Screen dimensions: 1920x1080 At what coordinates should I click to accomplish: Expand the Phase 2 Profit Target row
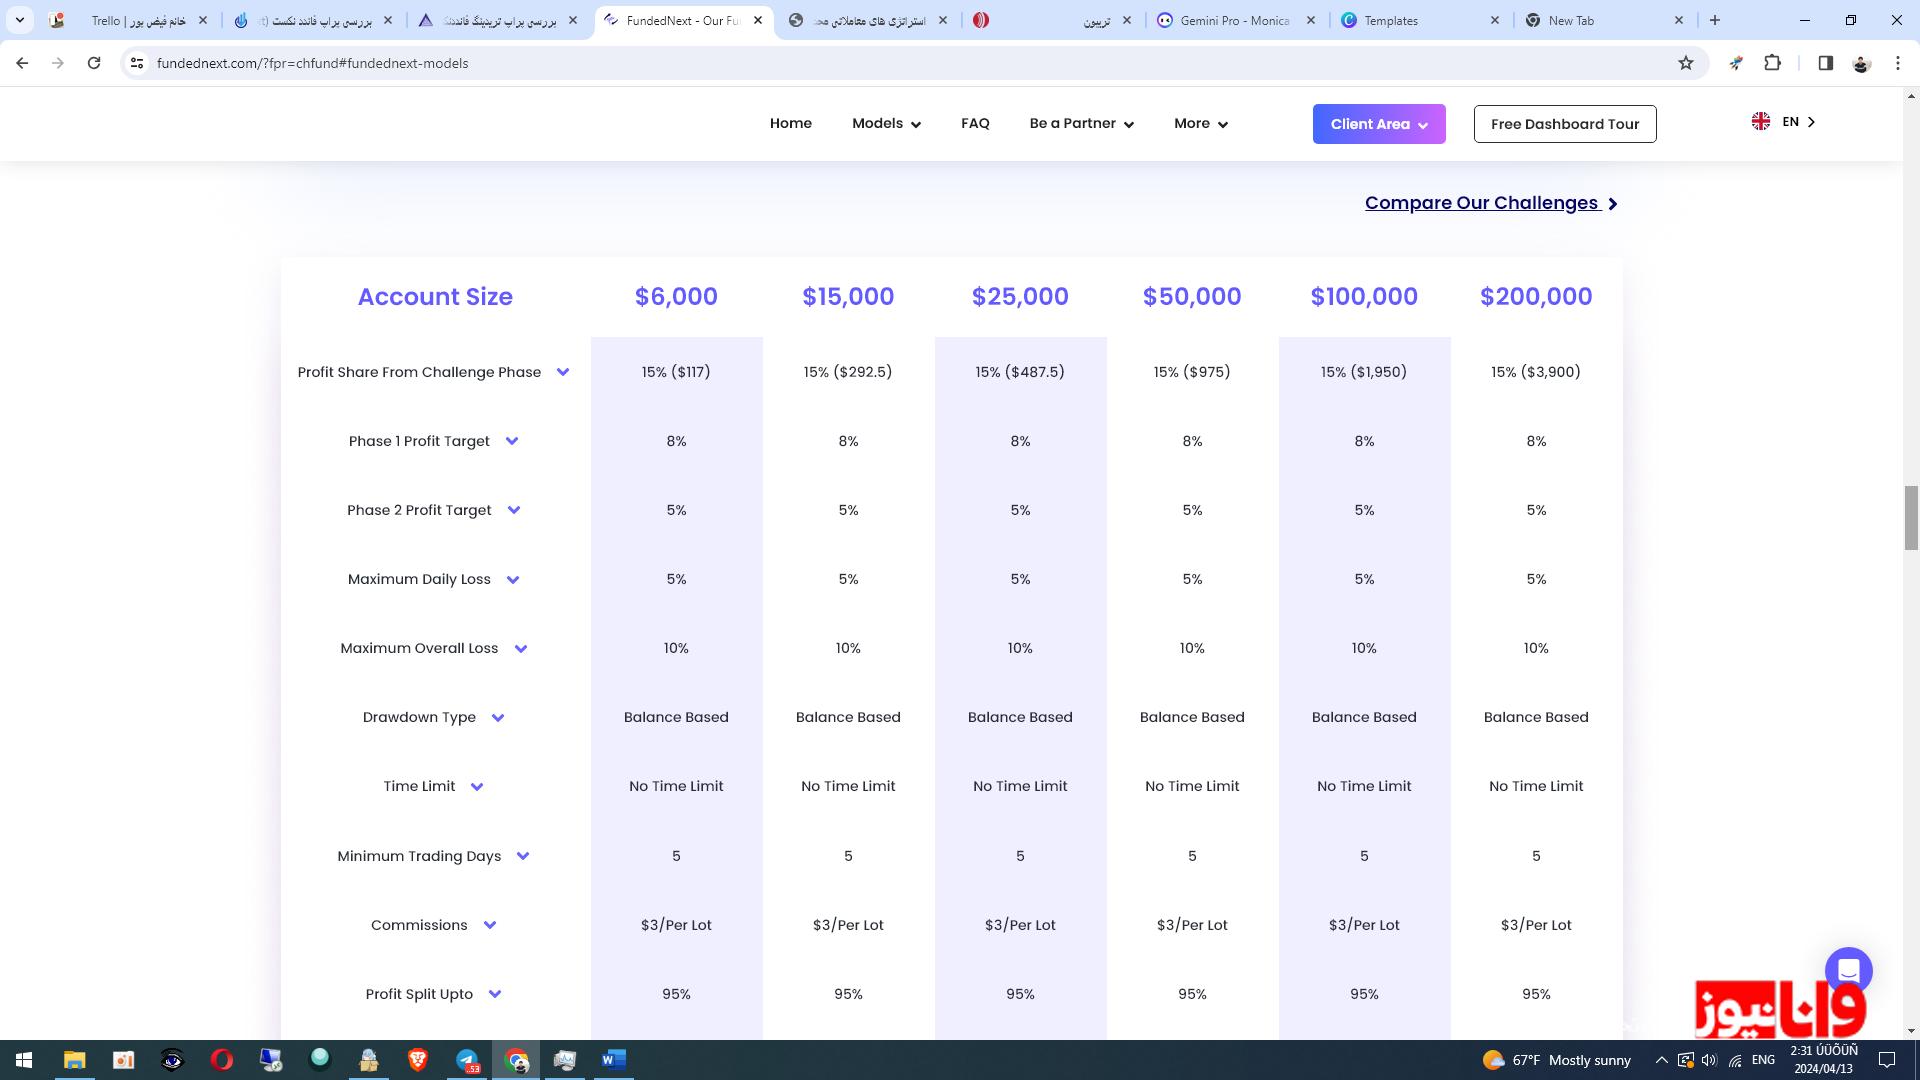click(514, 510)
